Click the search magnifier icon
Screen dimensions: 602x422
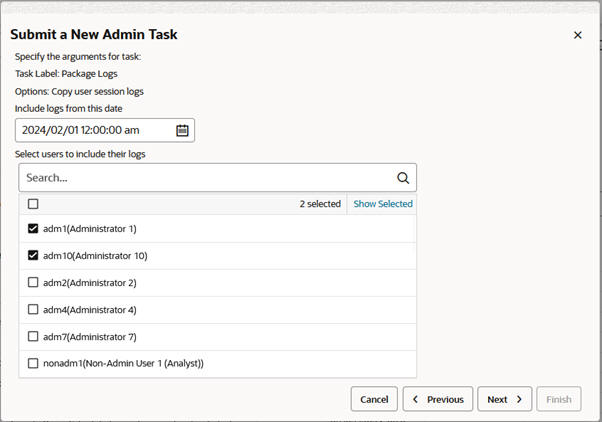coord(403,178)
